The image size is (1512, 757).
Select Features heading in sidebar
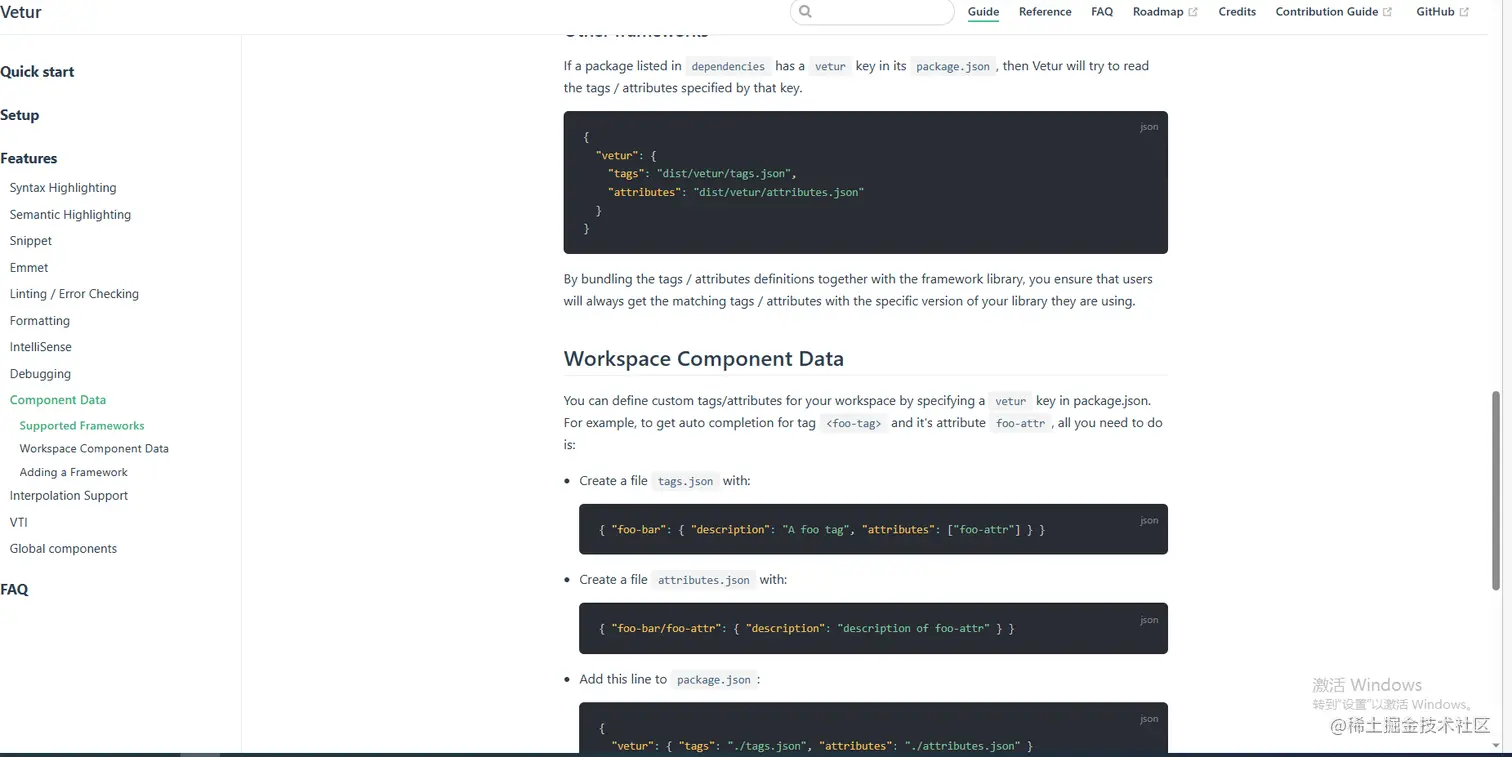tap(29, 158)
